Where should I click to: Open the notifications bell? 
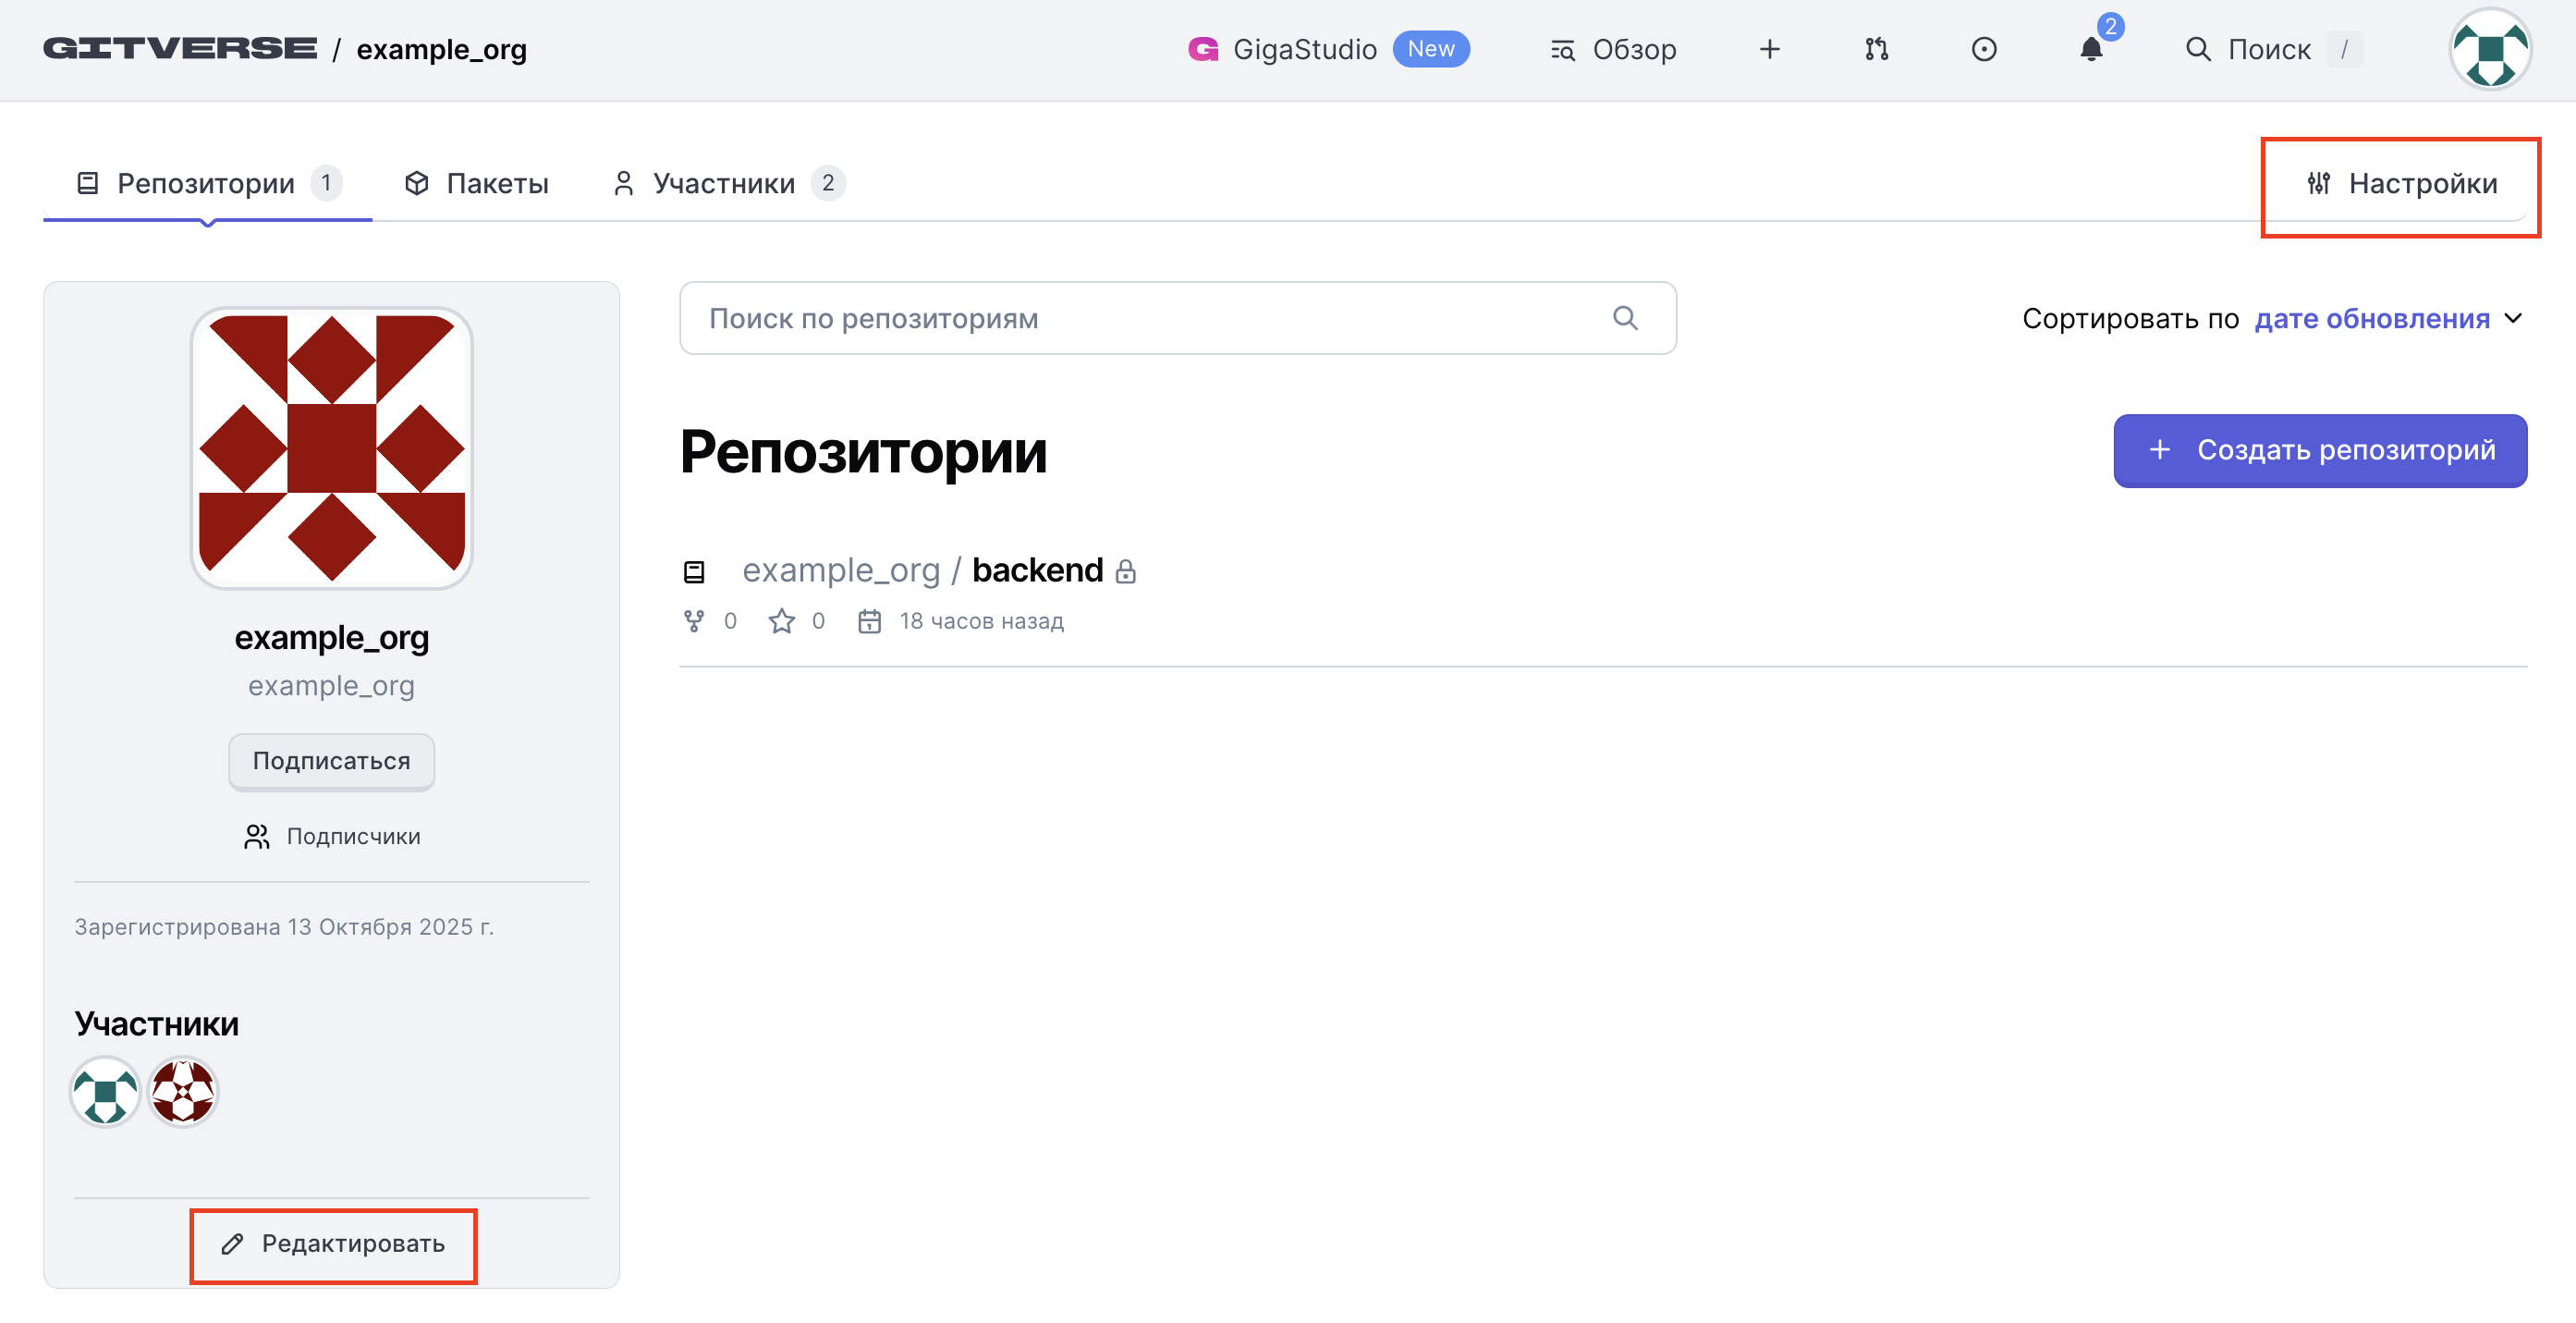2090,49
